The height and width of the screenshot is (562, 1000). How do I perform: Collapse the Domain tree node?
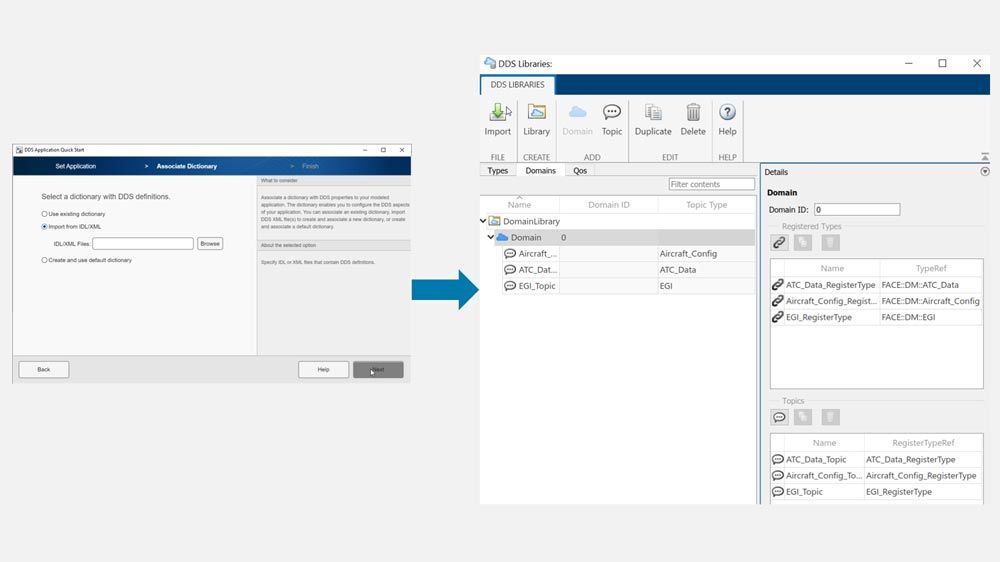click(x=490, y=237)
